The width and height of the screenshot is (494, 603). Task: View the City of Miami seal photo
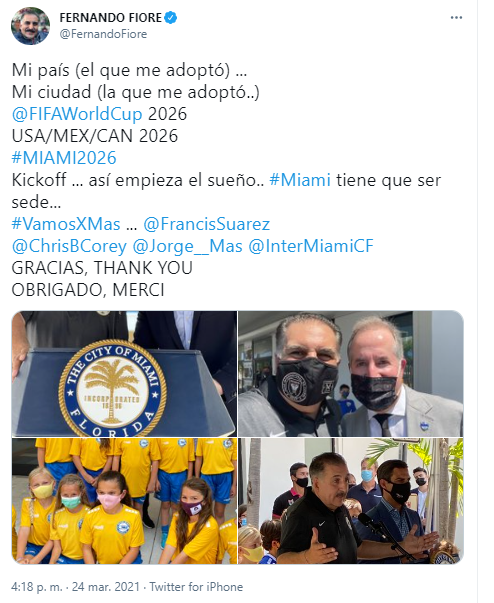pos(124,373)
